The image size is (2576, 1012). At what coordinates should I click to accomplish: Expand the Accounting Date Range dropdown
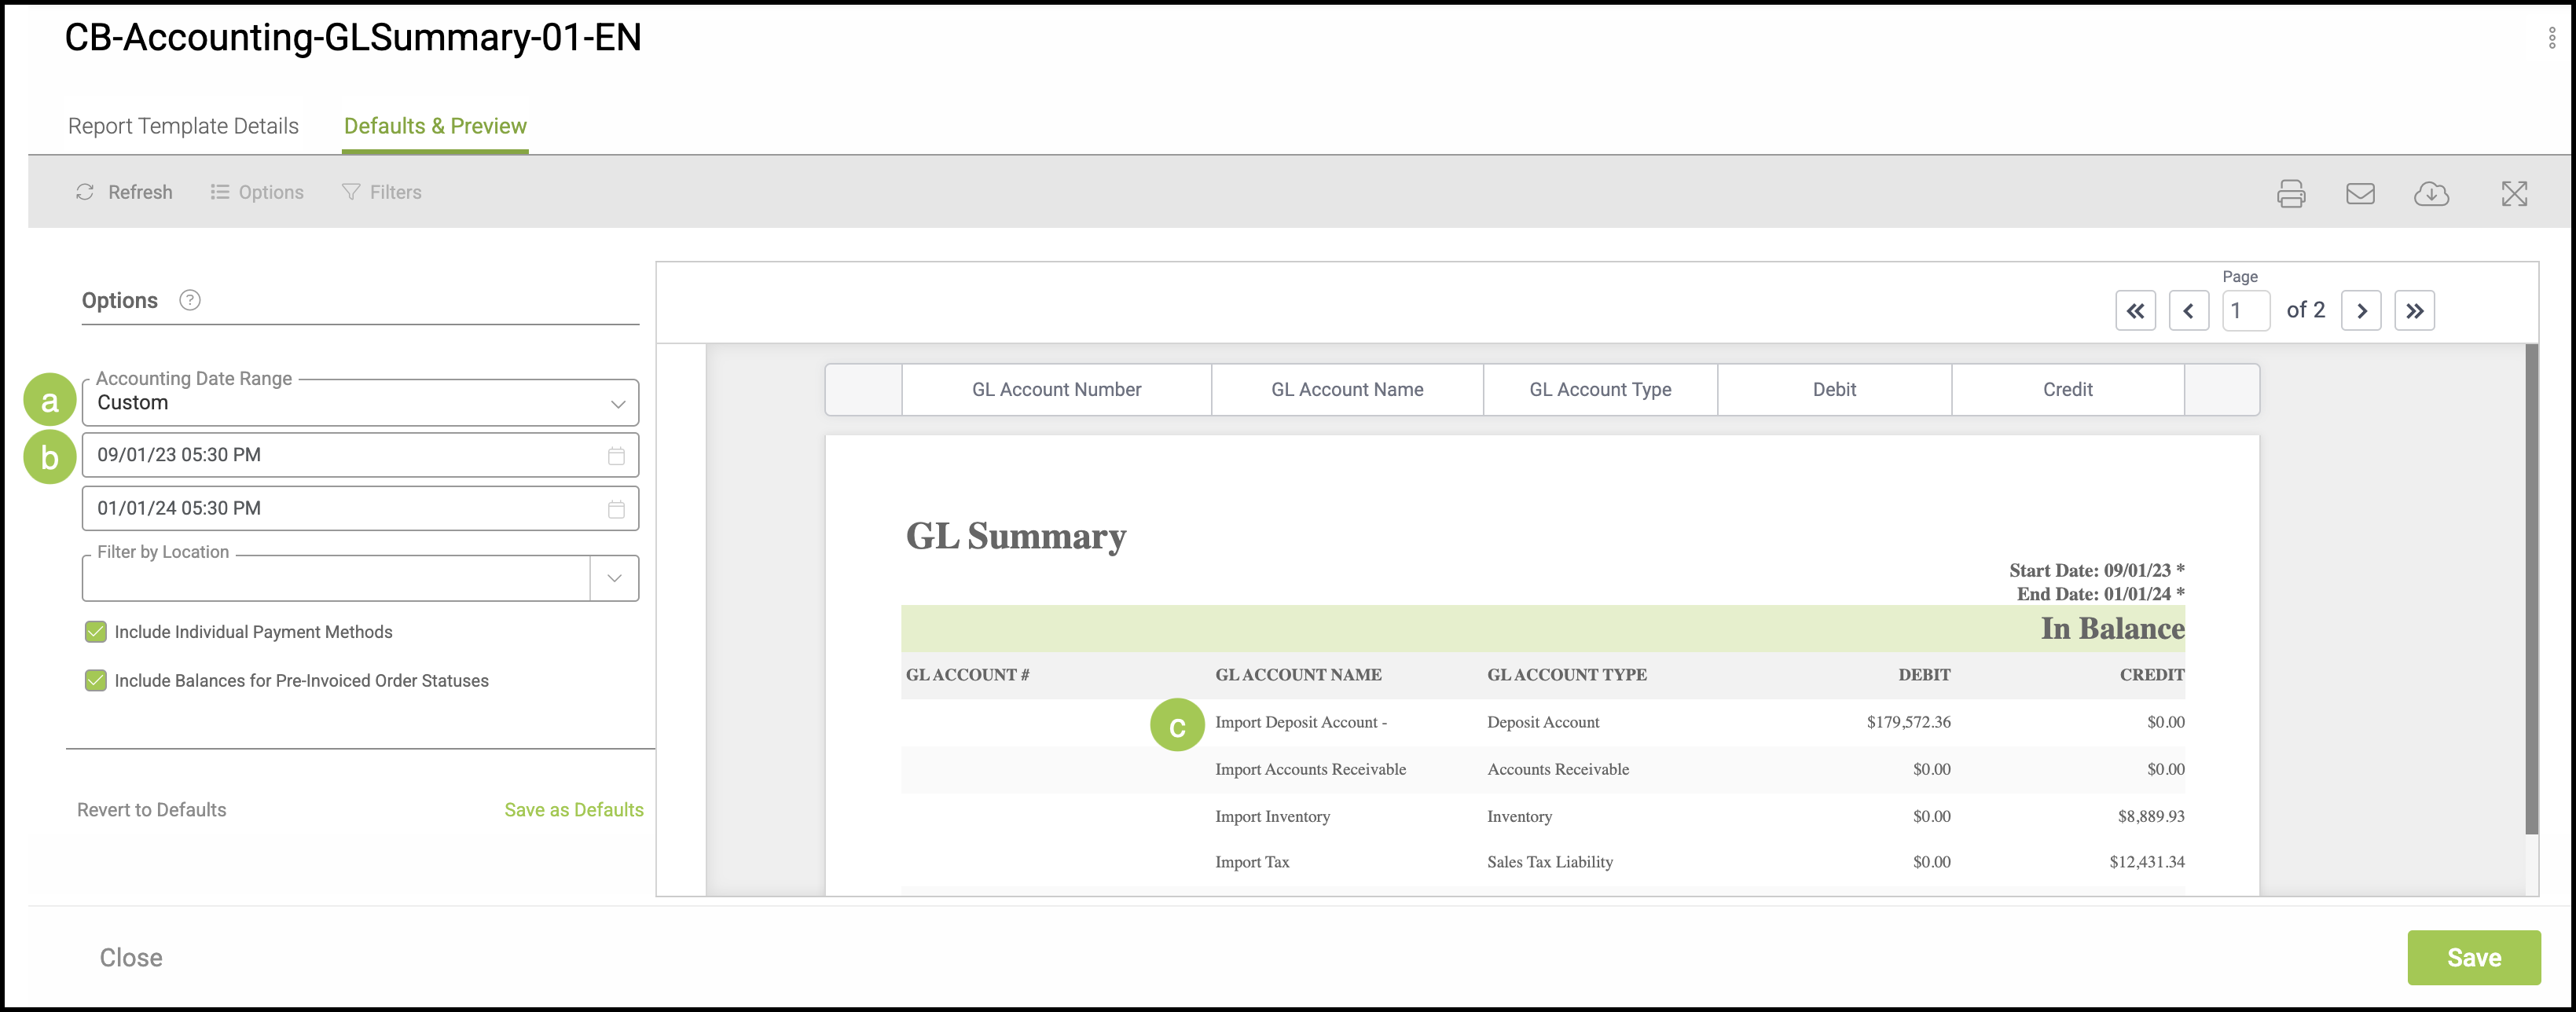pyautogui.click(x=617, y=404)
